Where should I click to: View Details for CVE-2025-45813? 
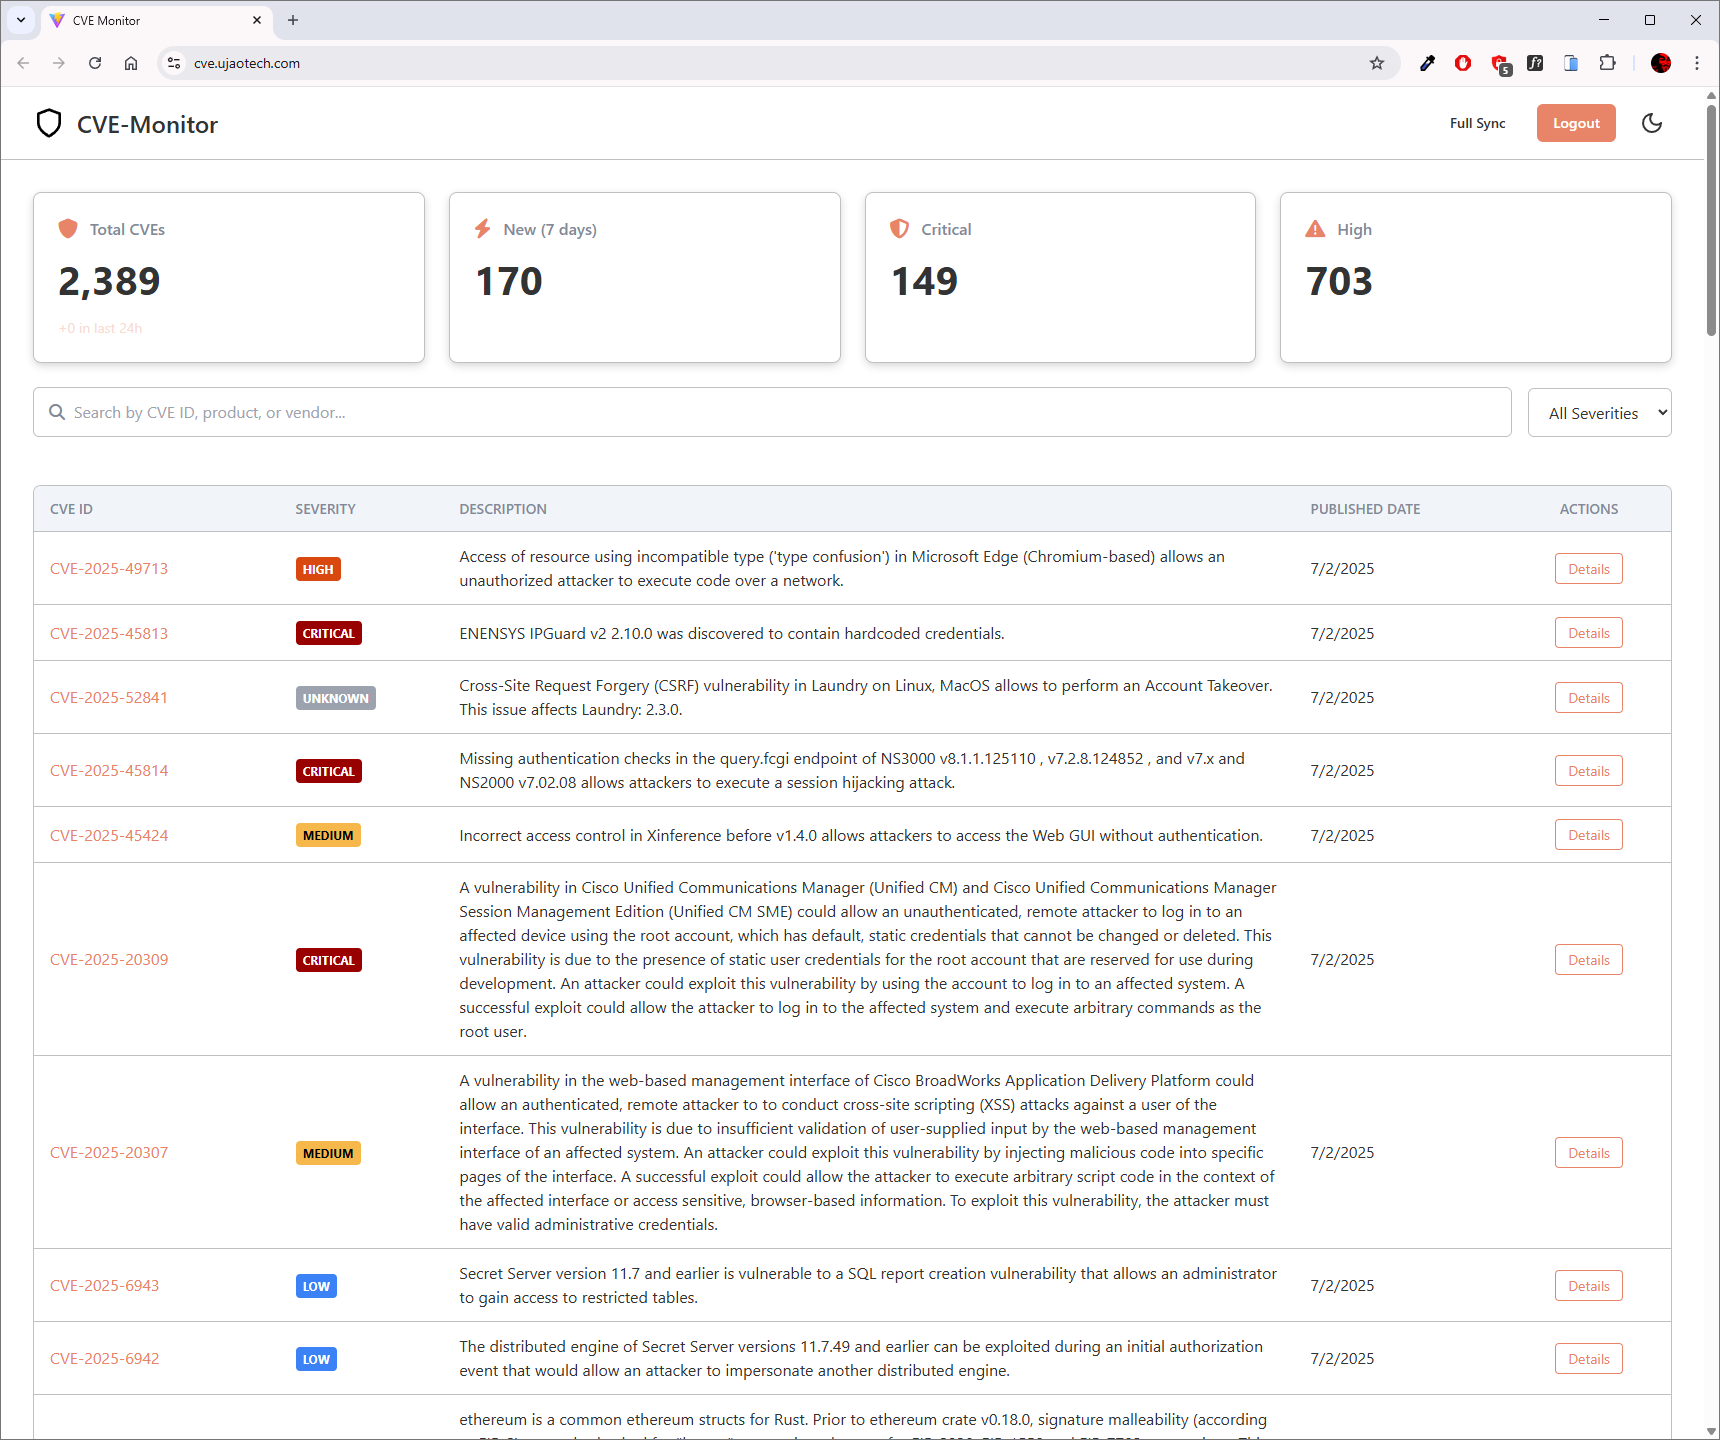click(x=1588, y=633)
